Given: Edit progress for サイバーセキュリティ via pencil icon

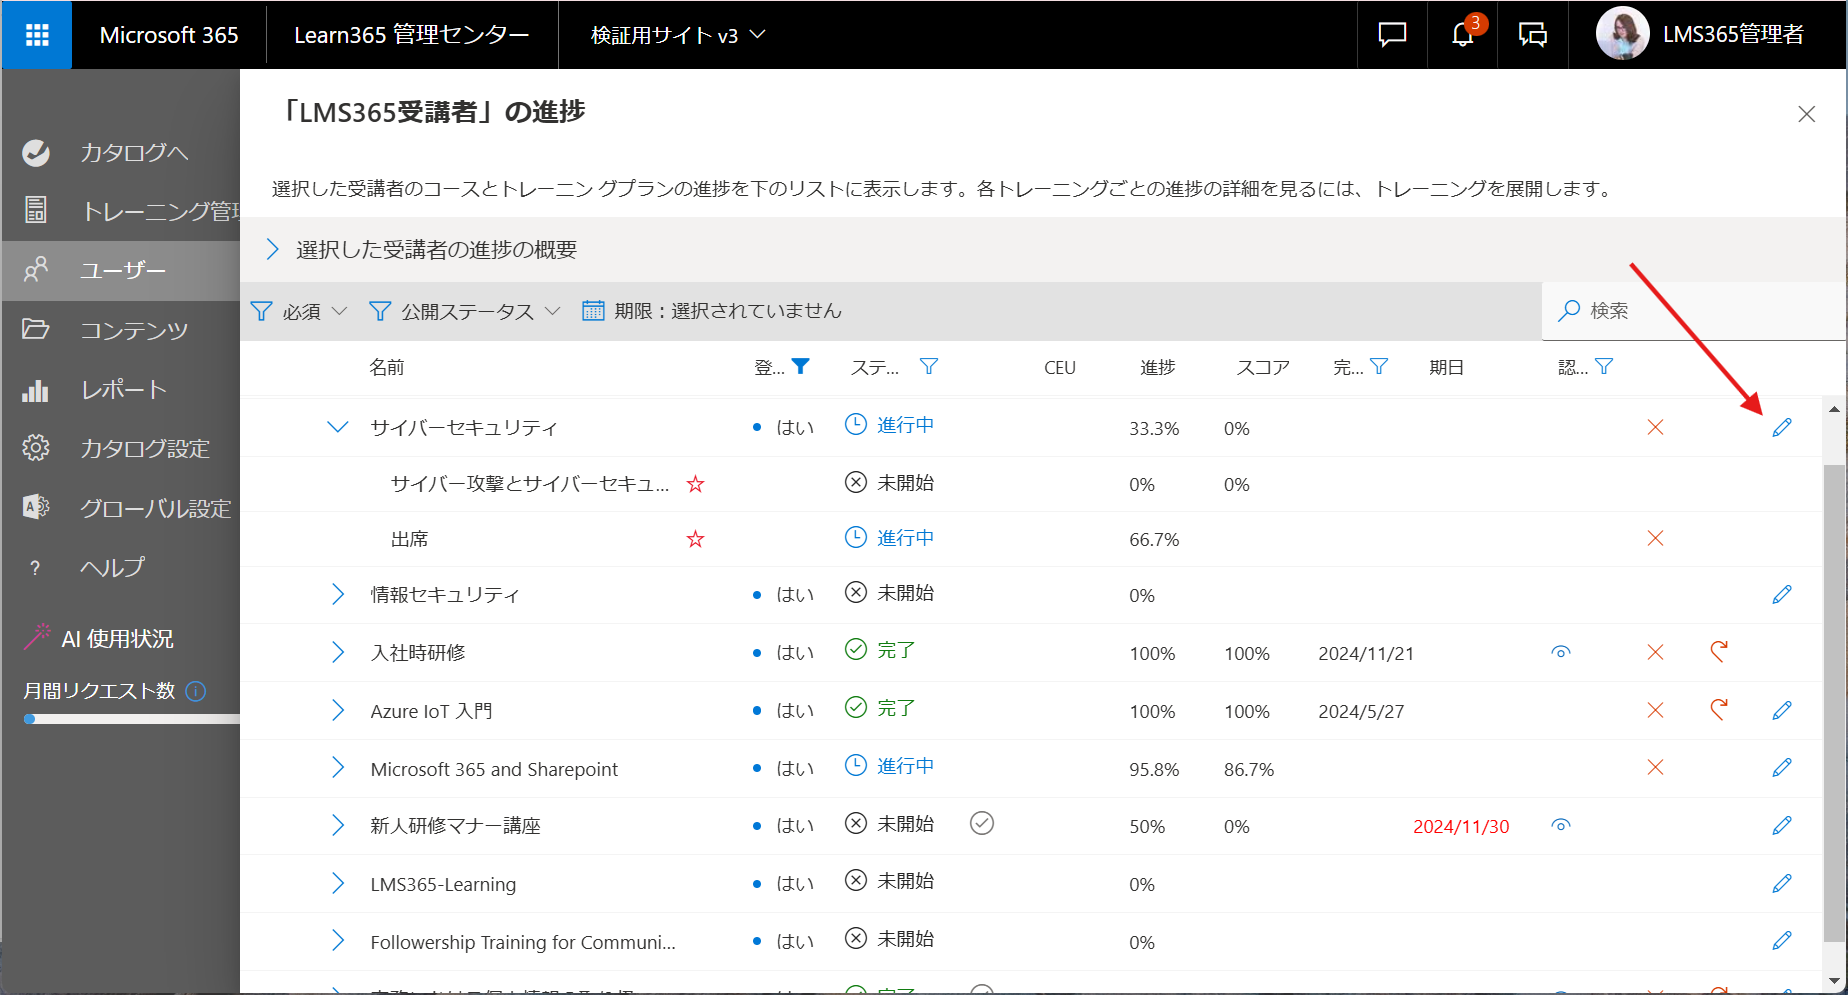Looking at the screenshot, I should coord(1782,428).
